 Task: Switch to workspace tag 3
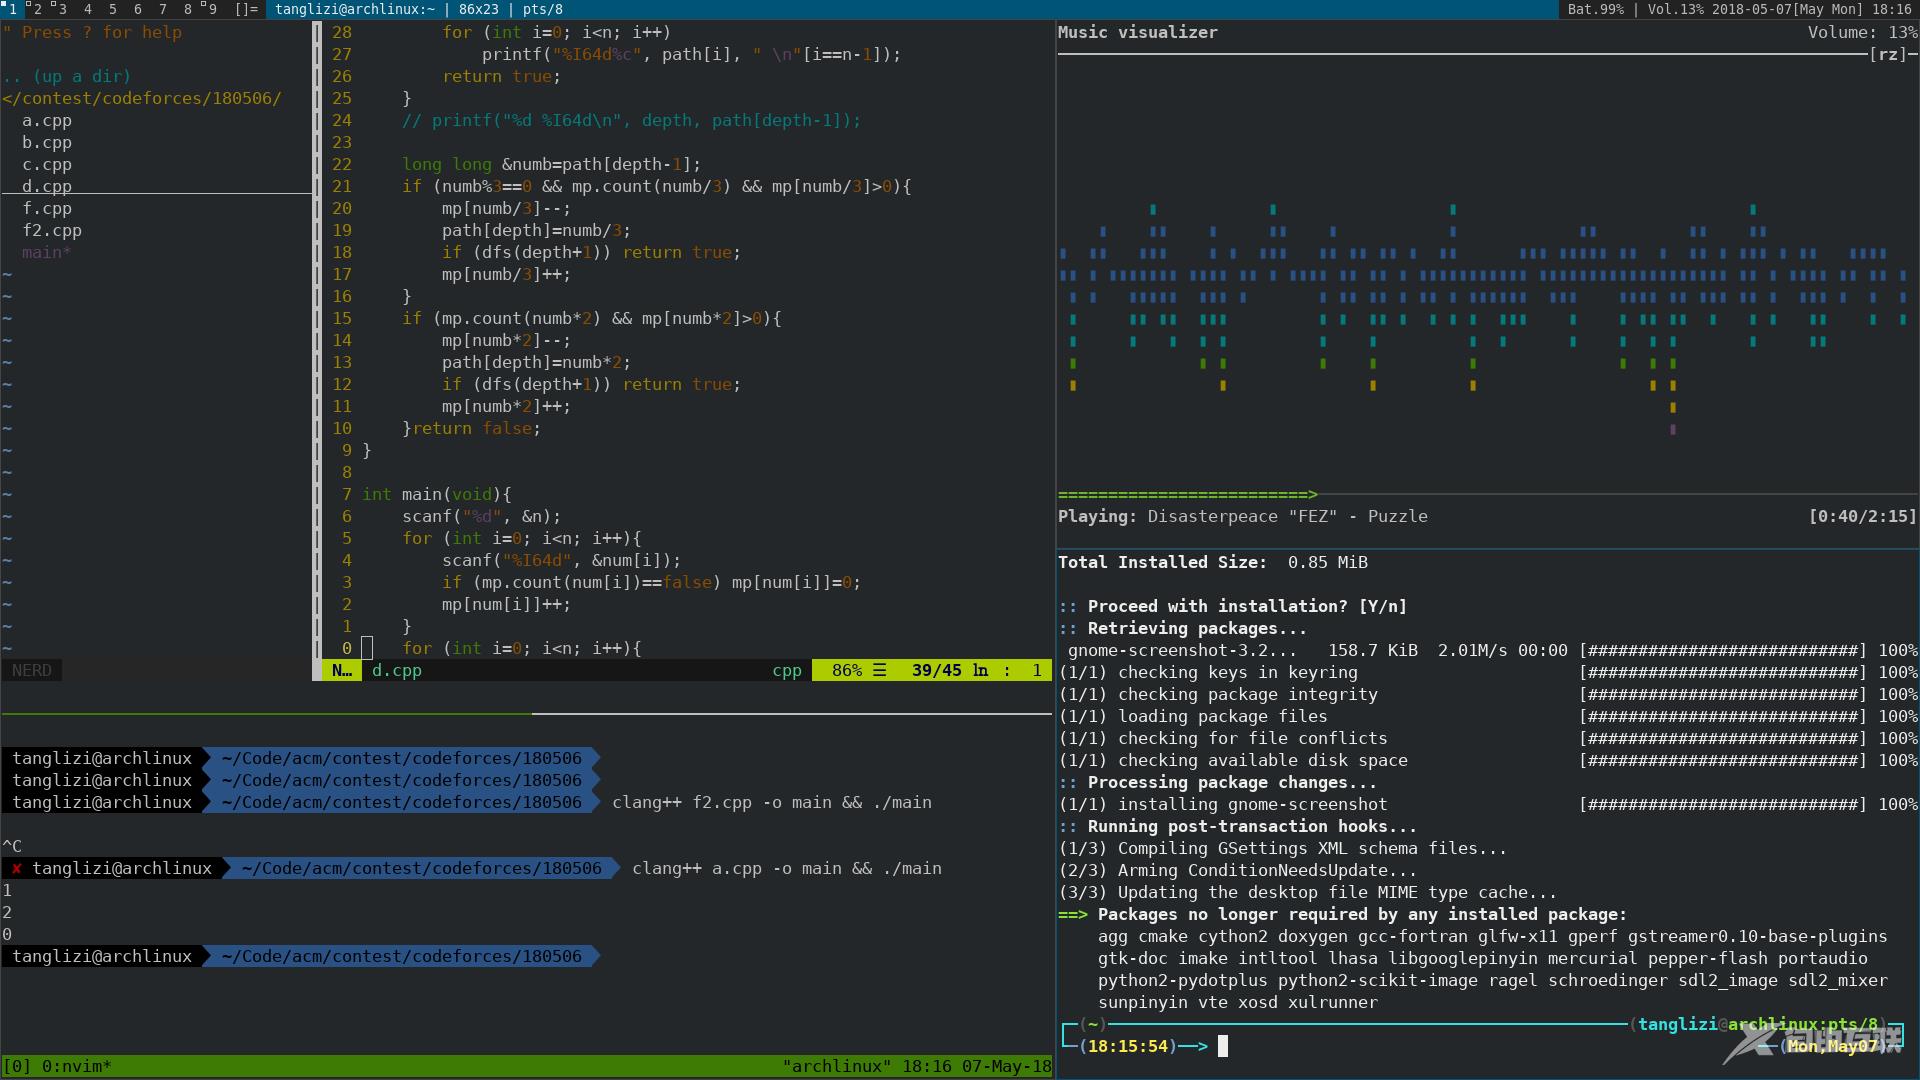point(62,9)
